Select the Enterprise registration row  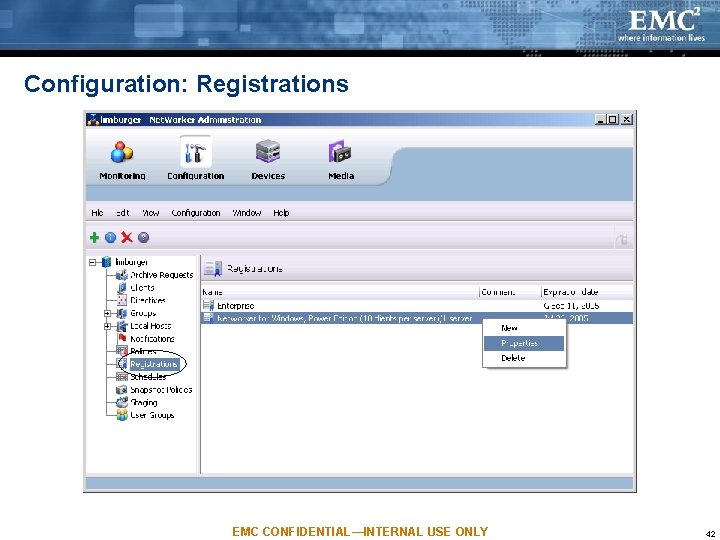tap(417, 305)
